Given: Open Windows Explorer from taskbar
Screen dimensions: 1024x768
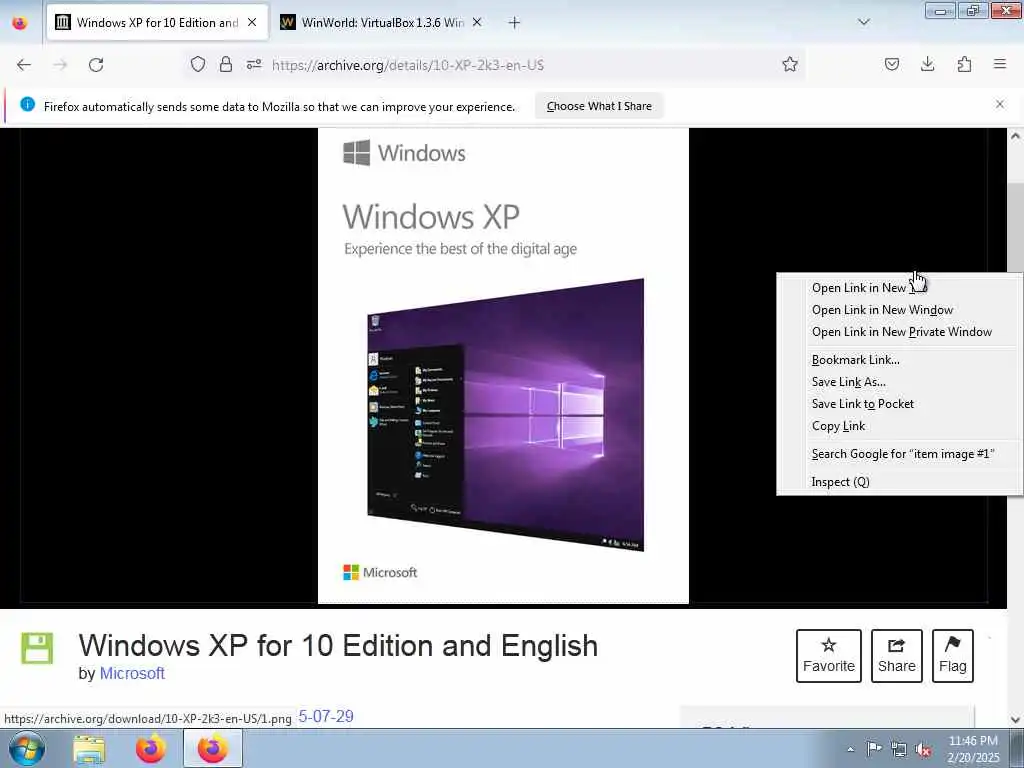Looking at the screenshot, I should click(89, 748).
